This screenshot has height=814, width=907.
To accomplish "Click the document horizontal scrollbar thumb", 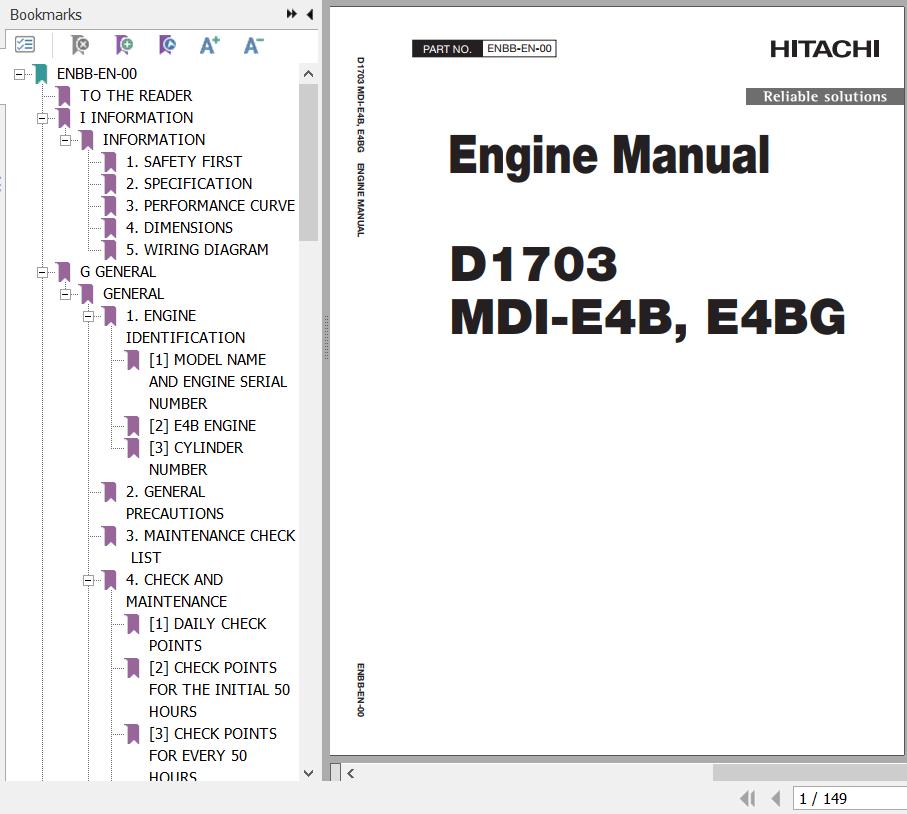I will pyautogui.click(x=809, y=772).
